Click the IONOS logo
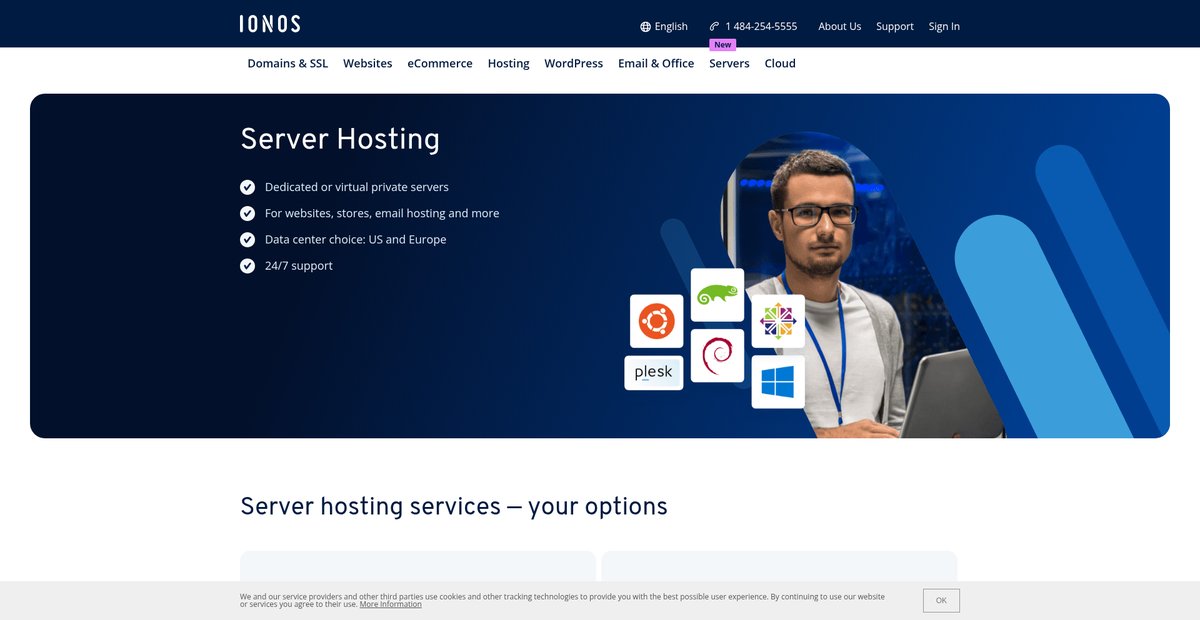The image size is (1200, 620). pos(270,24)
